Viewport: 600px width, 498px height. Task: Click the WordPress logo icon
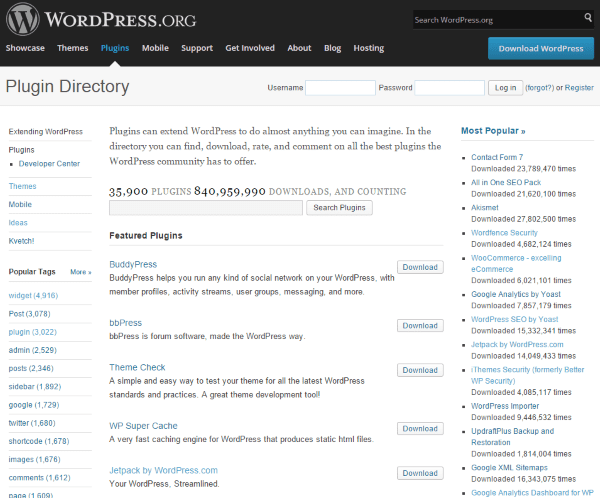[22, 19]
